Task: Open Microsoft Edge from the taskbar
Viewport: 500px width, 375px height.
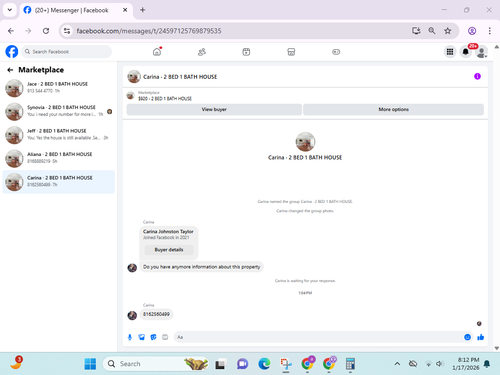Action: click(264, 364)
